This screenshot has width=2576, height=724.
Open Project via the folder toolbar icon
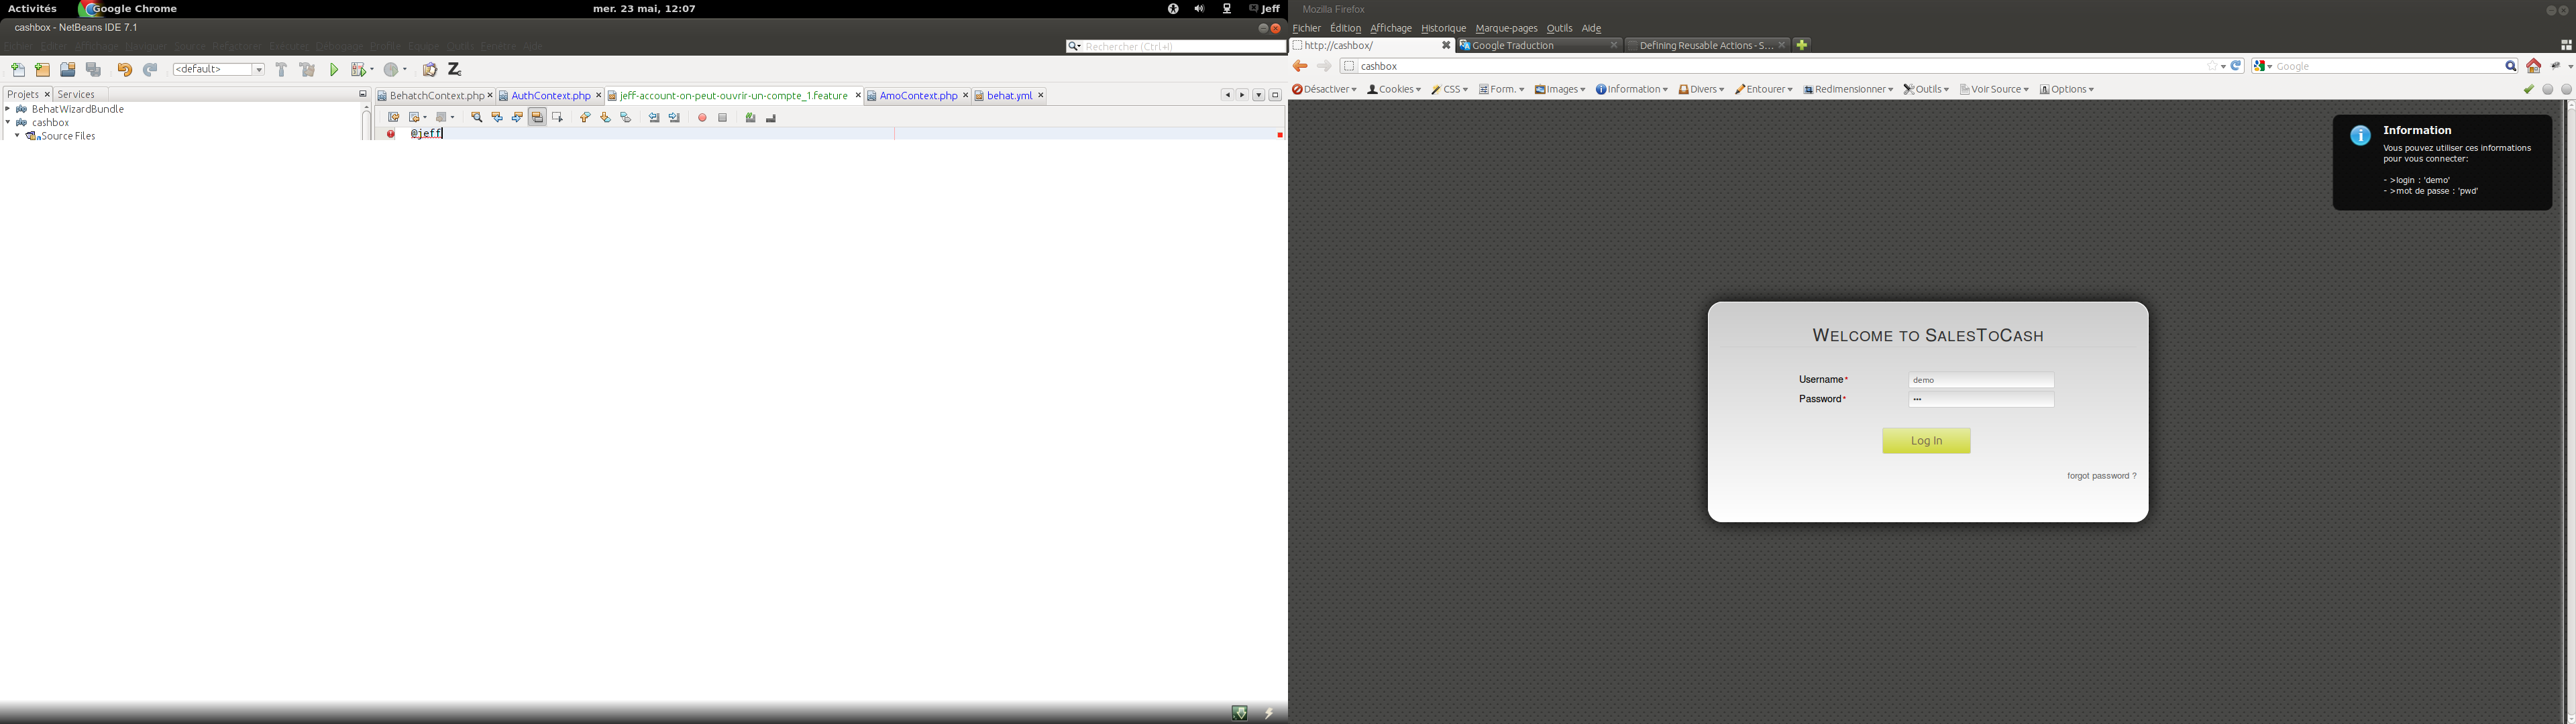click(68, 70)
